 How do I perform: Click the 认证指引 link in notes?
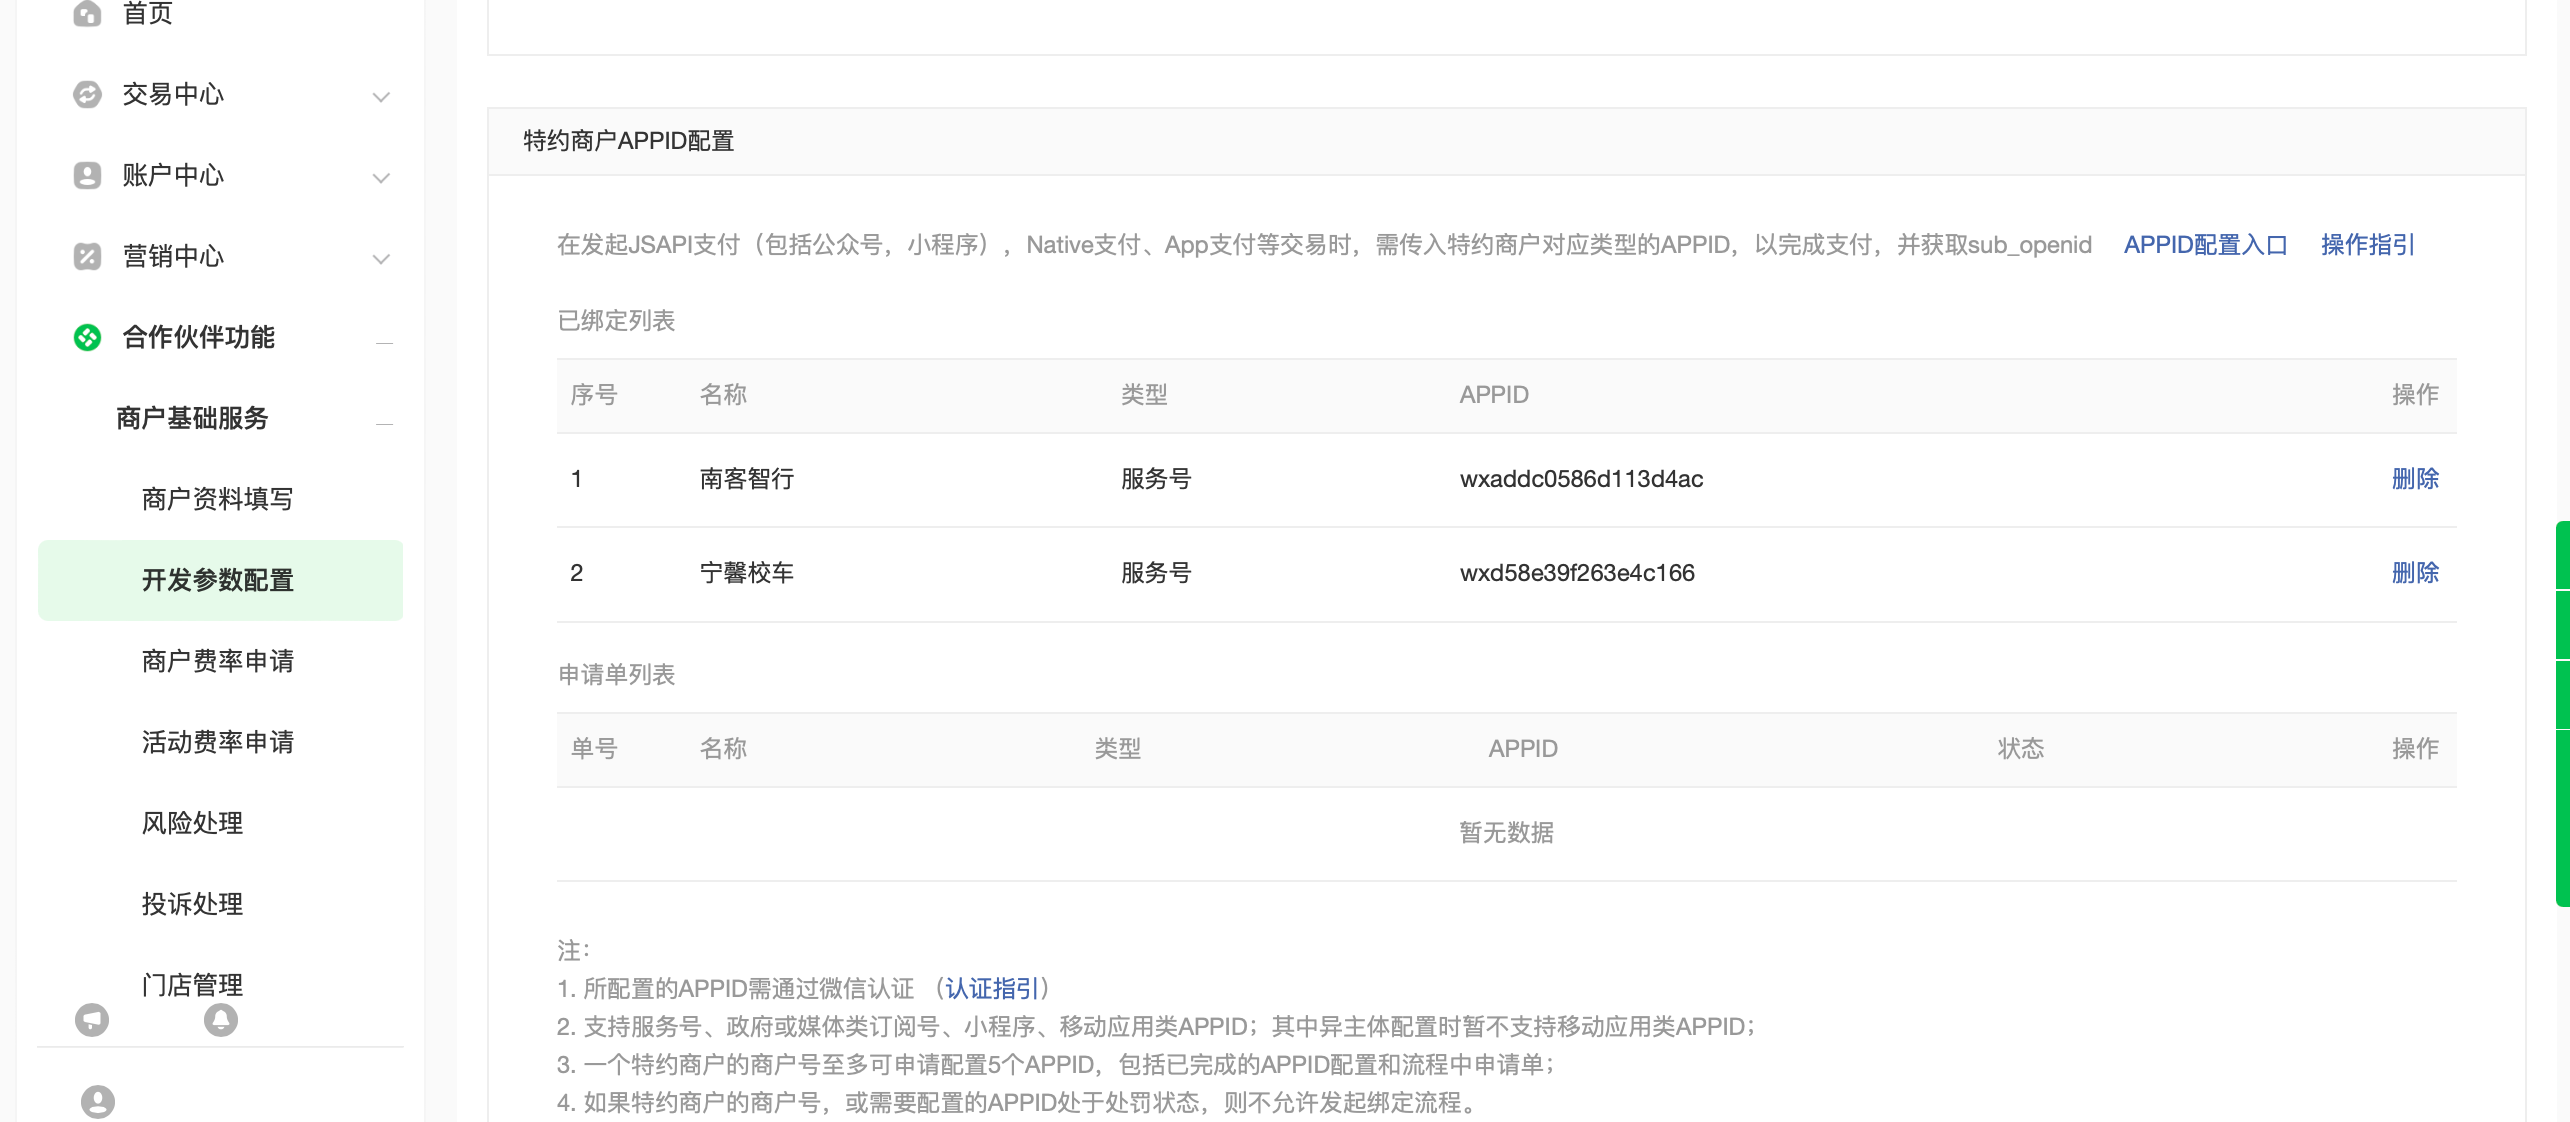pyautogui.click(x=992, y=989)
